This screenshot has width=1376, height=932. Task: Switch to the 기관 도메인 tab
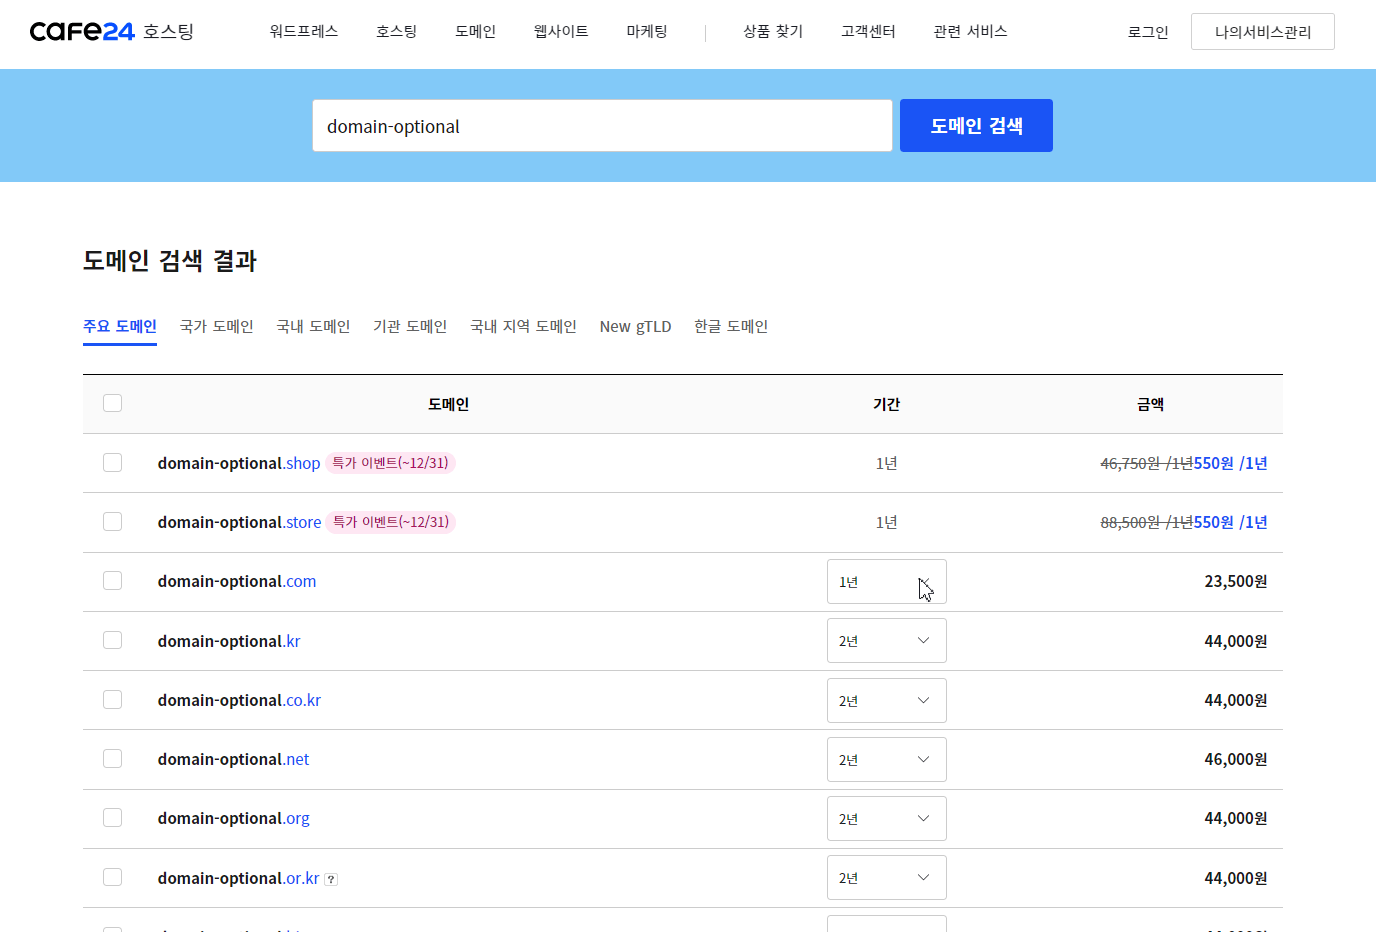410,327
